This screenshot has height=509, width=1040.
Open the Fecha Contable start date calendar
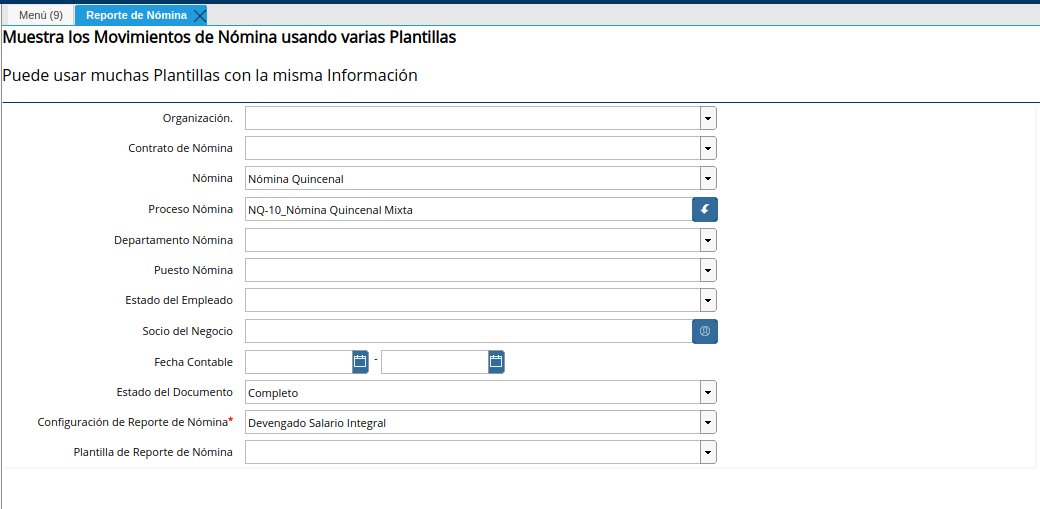click(x=360, y=362)
